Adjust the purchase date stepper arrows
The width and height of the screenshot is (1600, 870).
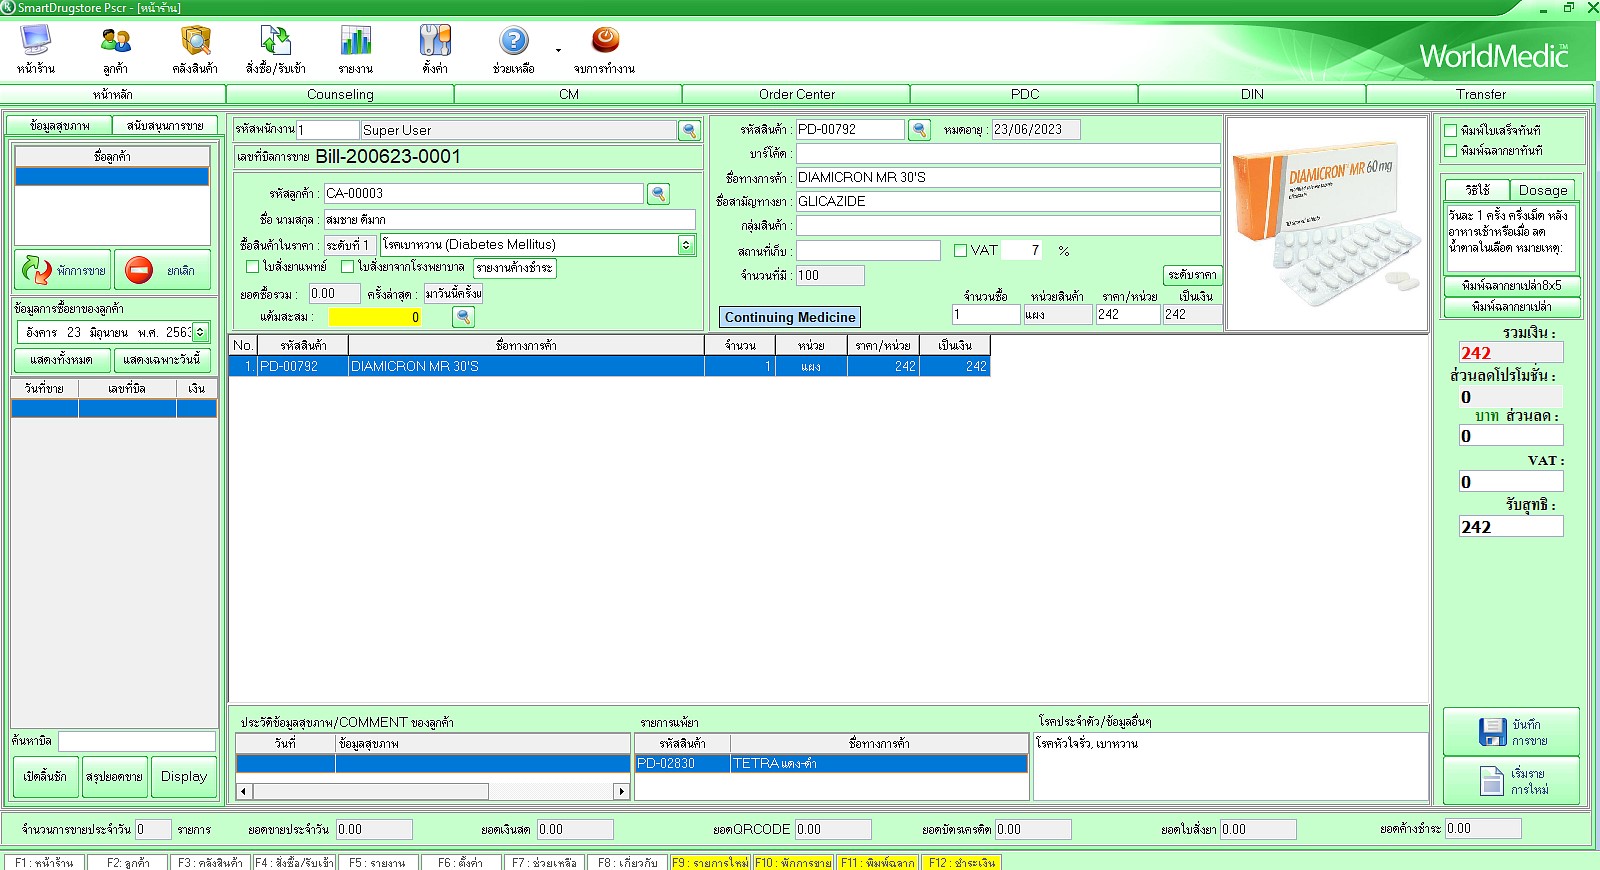(x=201, y=332)
